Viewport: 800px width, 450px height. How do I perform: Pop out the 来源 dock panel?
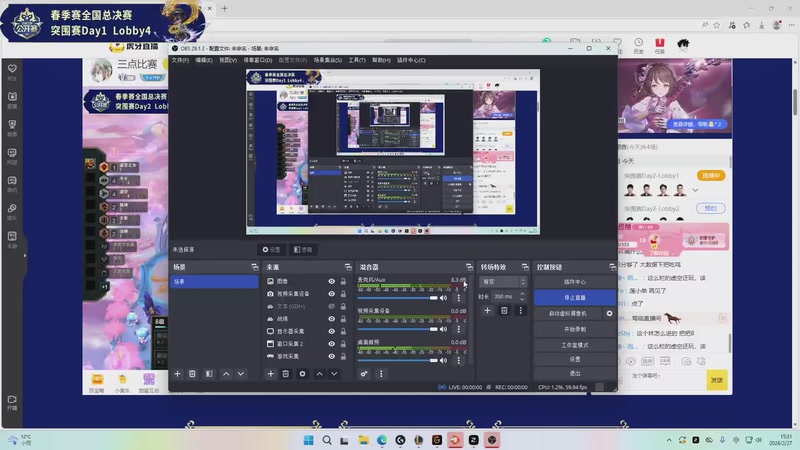click(348, 267)
